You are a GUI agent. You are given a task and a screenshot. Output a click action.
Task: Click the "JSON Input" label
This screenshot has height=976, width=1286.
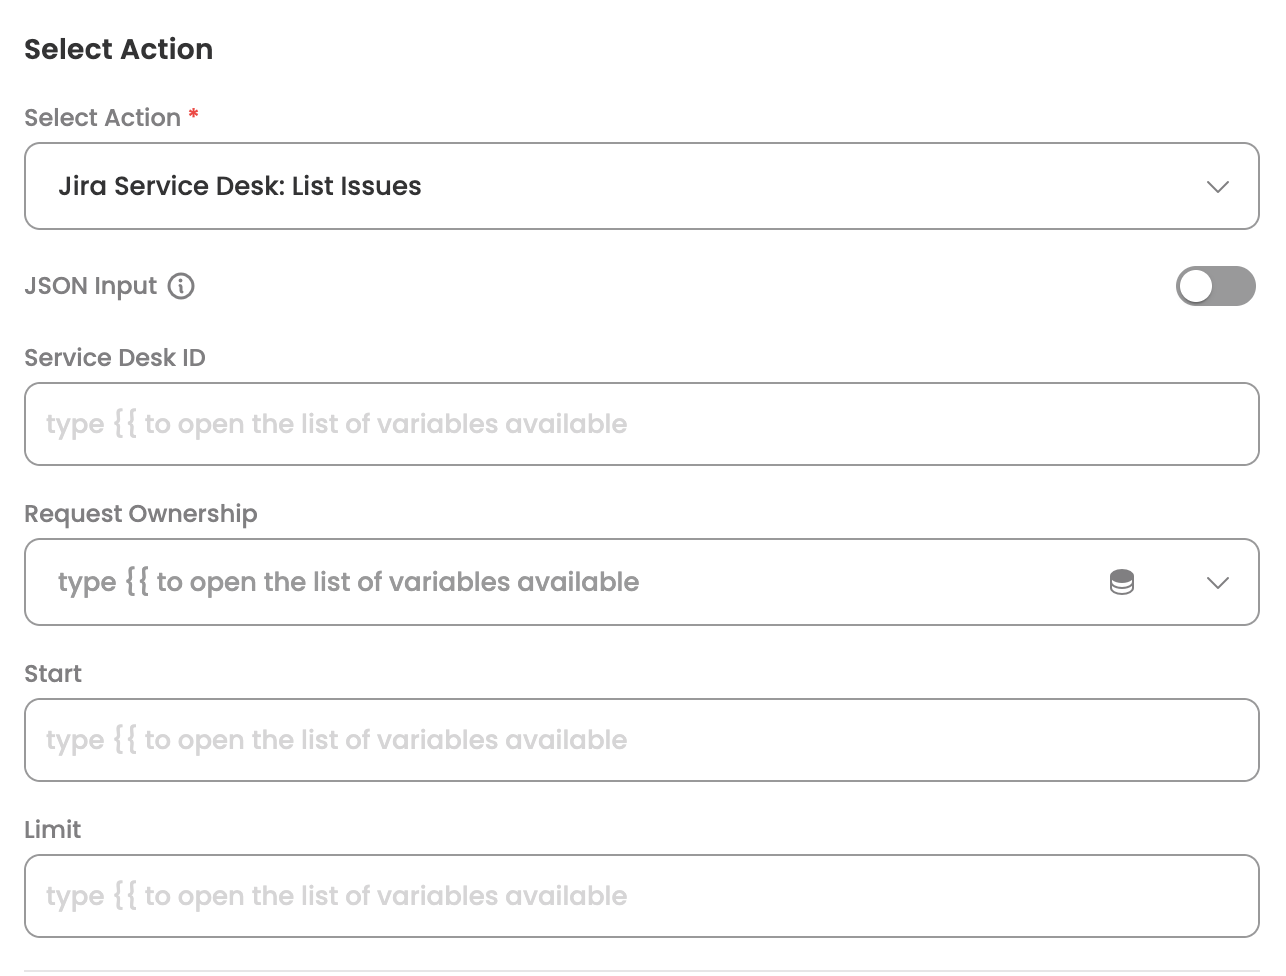pos(90,286)
